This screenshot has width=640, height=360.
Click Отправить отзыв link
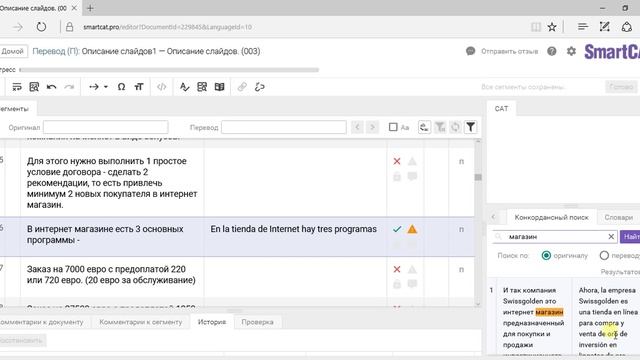coord(509,51)
